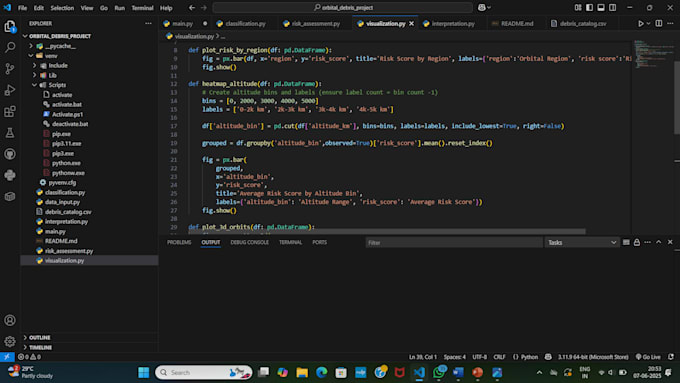This screenshot has height=383, width=680.
Task: Open Explorer views and more actions menu
Action: point(148,23)
